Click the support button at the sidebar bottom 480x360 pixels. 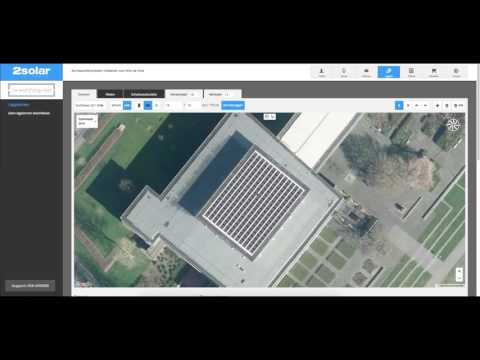30,286
